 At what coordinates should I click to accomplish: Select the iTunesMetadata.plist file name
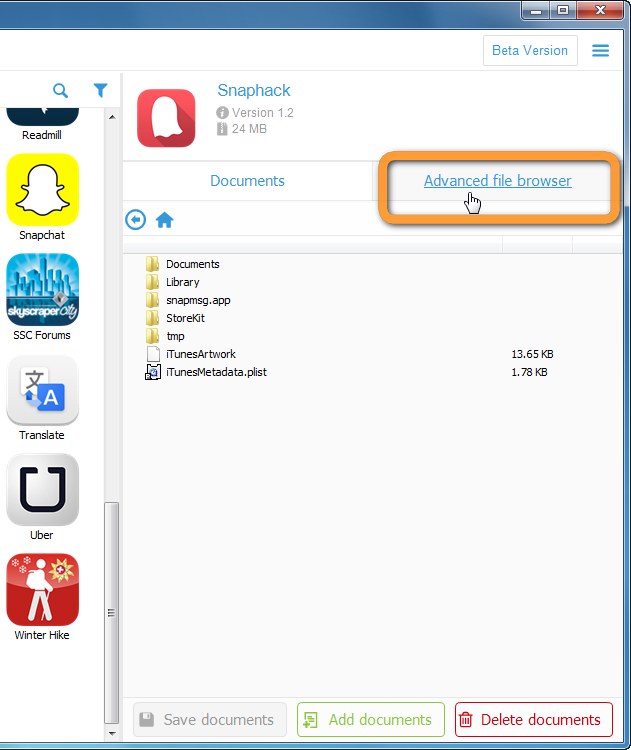[x=216, y=372]
